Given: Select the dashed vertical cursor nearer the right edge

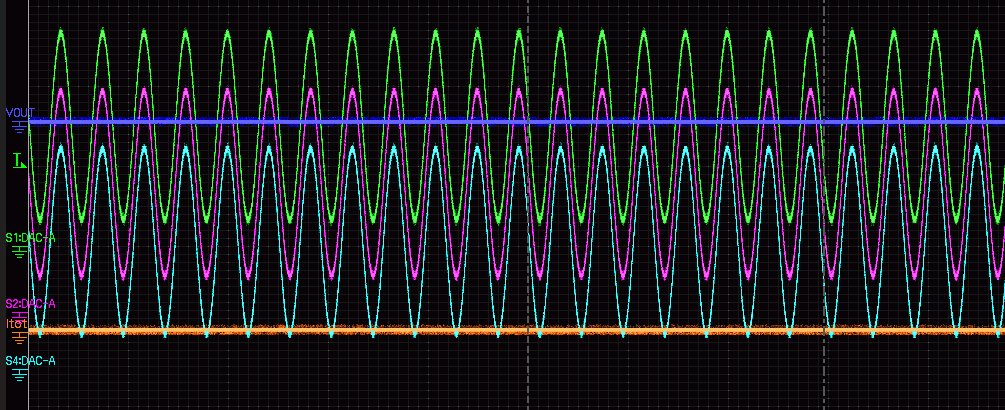Looking at the screenshot, I should (824, 205).
